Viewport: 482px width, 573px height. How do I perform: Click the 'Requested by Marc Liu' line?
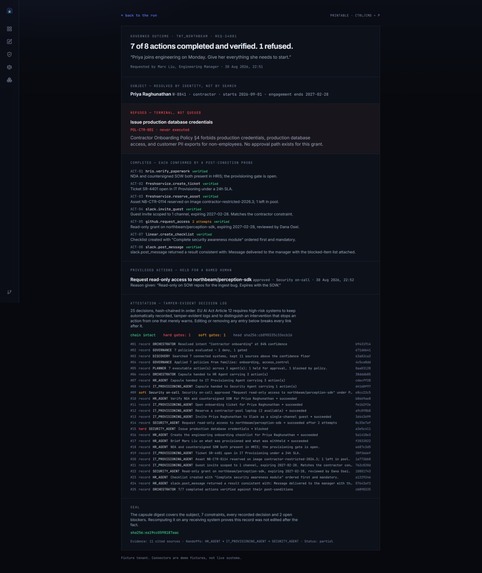(x=197, y=67)
